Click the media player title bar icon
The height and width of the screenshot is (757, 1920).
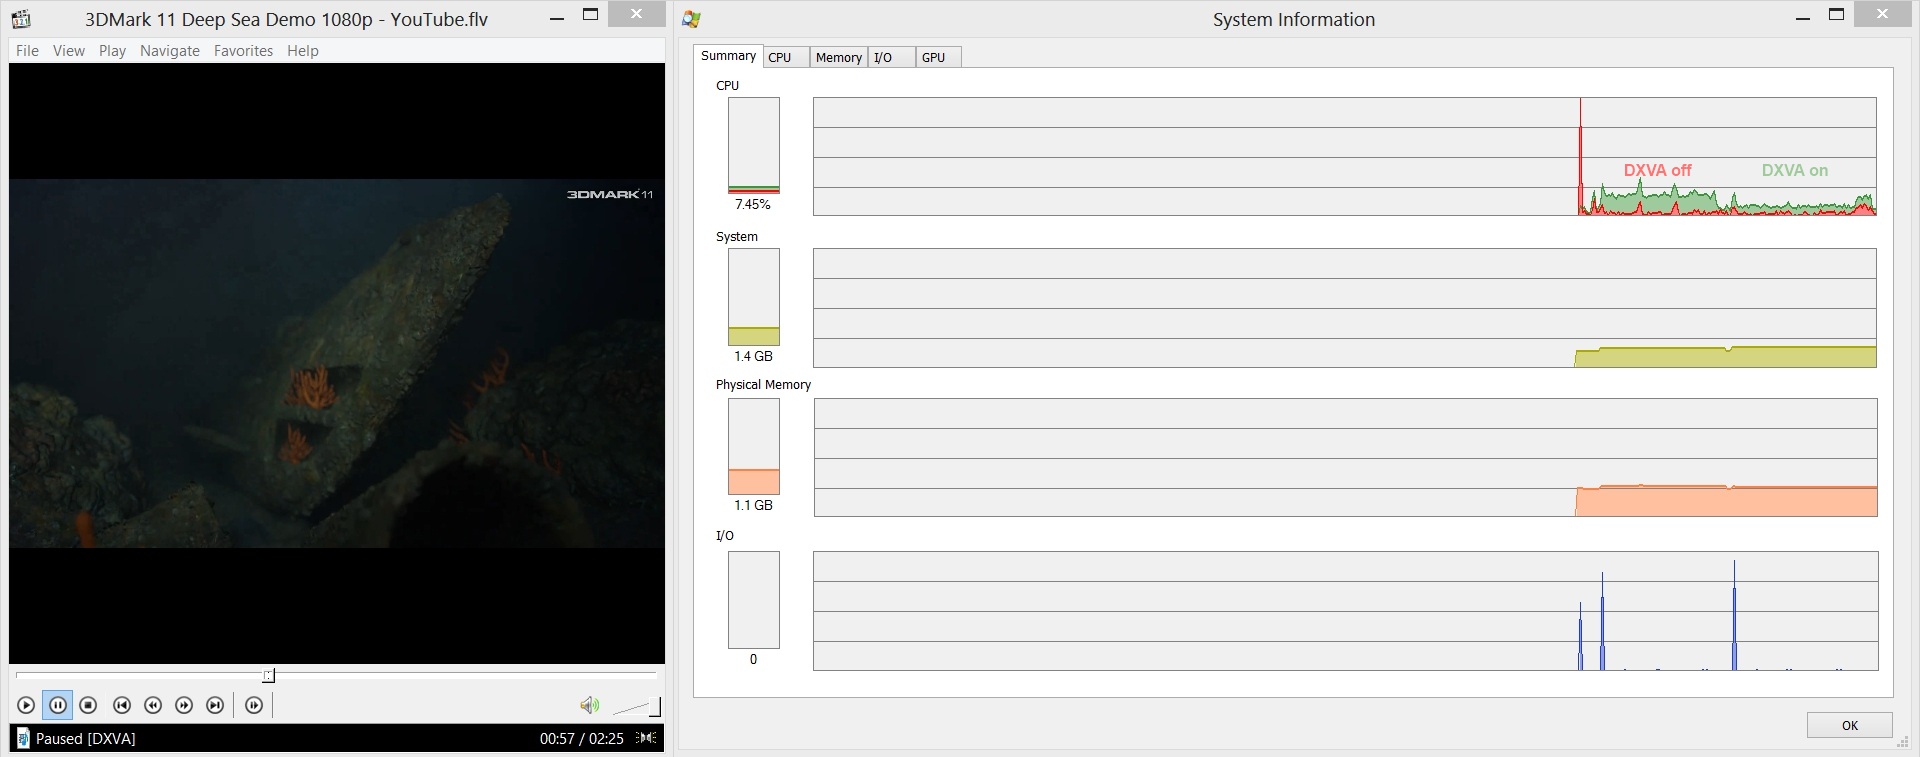click(20, 19)
